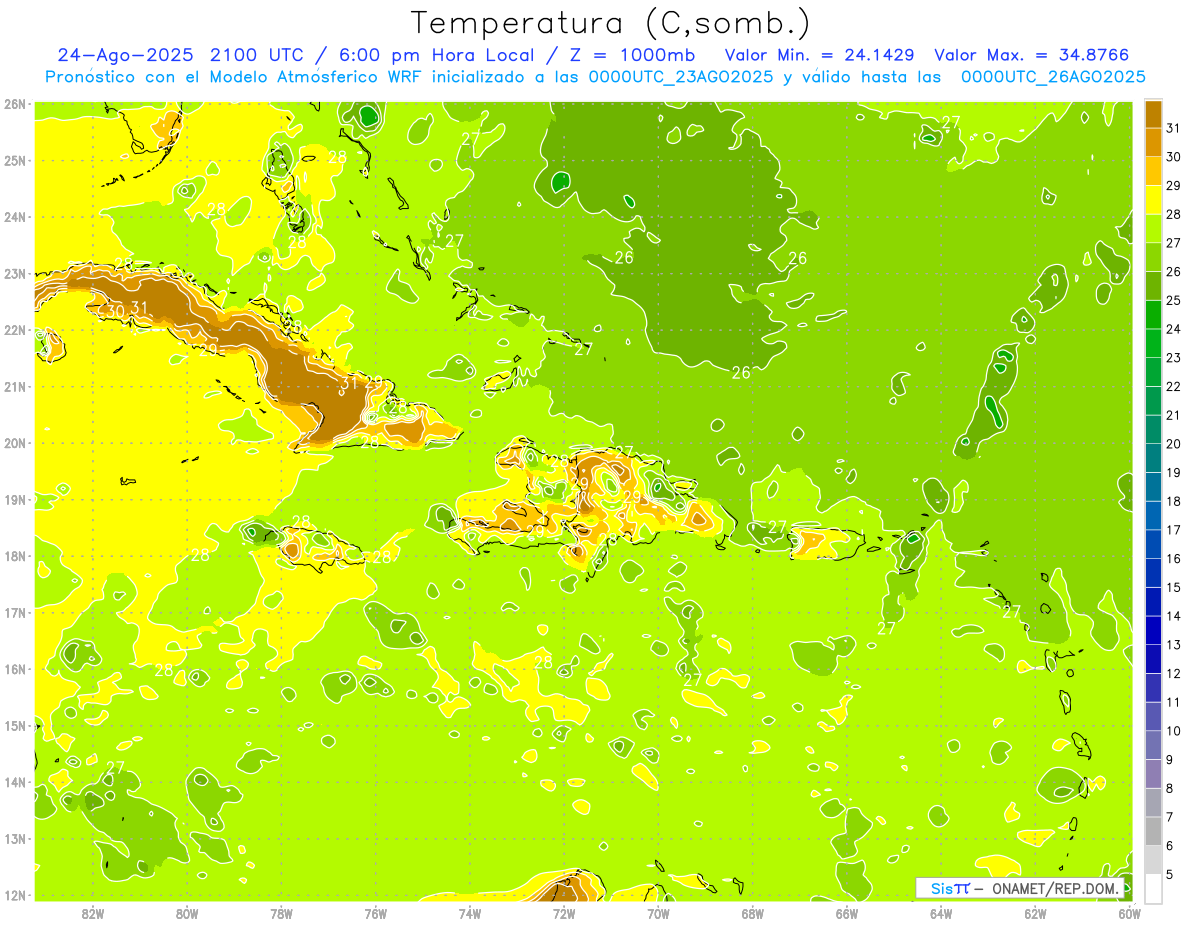
Task: Click the longitude label 74W
Action: click(469, 913)
